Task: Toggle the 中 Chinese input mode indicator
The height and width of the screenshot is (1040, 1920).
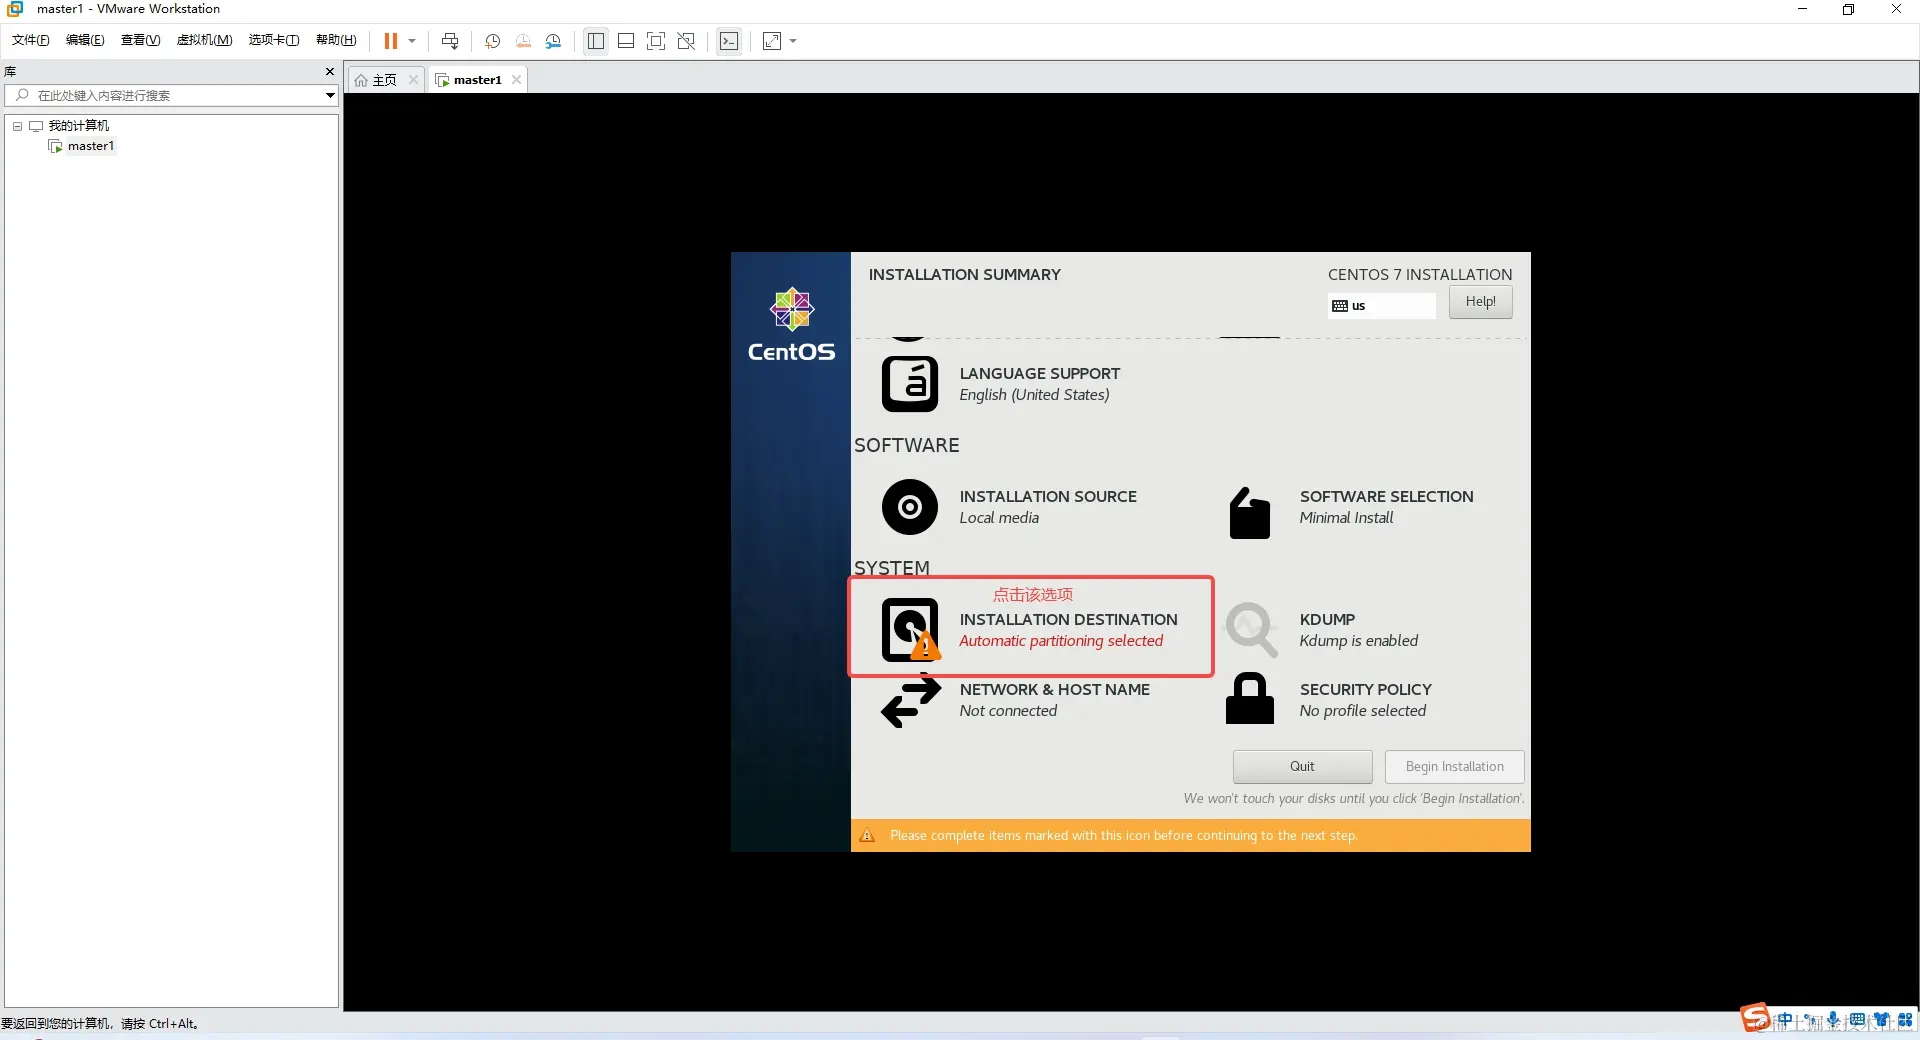Action: coord(1785,1020)
